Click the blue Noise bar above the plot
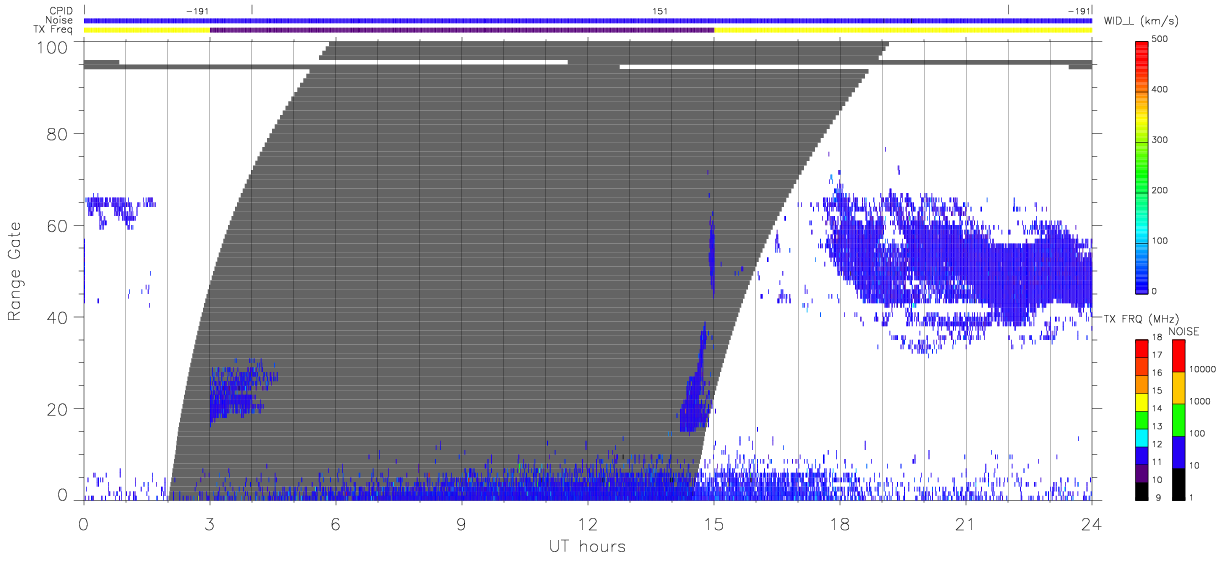 click(588, 20)
